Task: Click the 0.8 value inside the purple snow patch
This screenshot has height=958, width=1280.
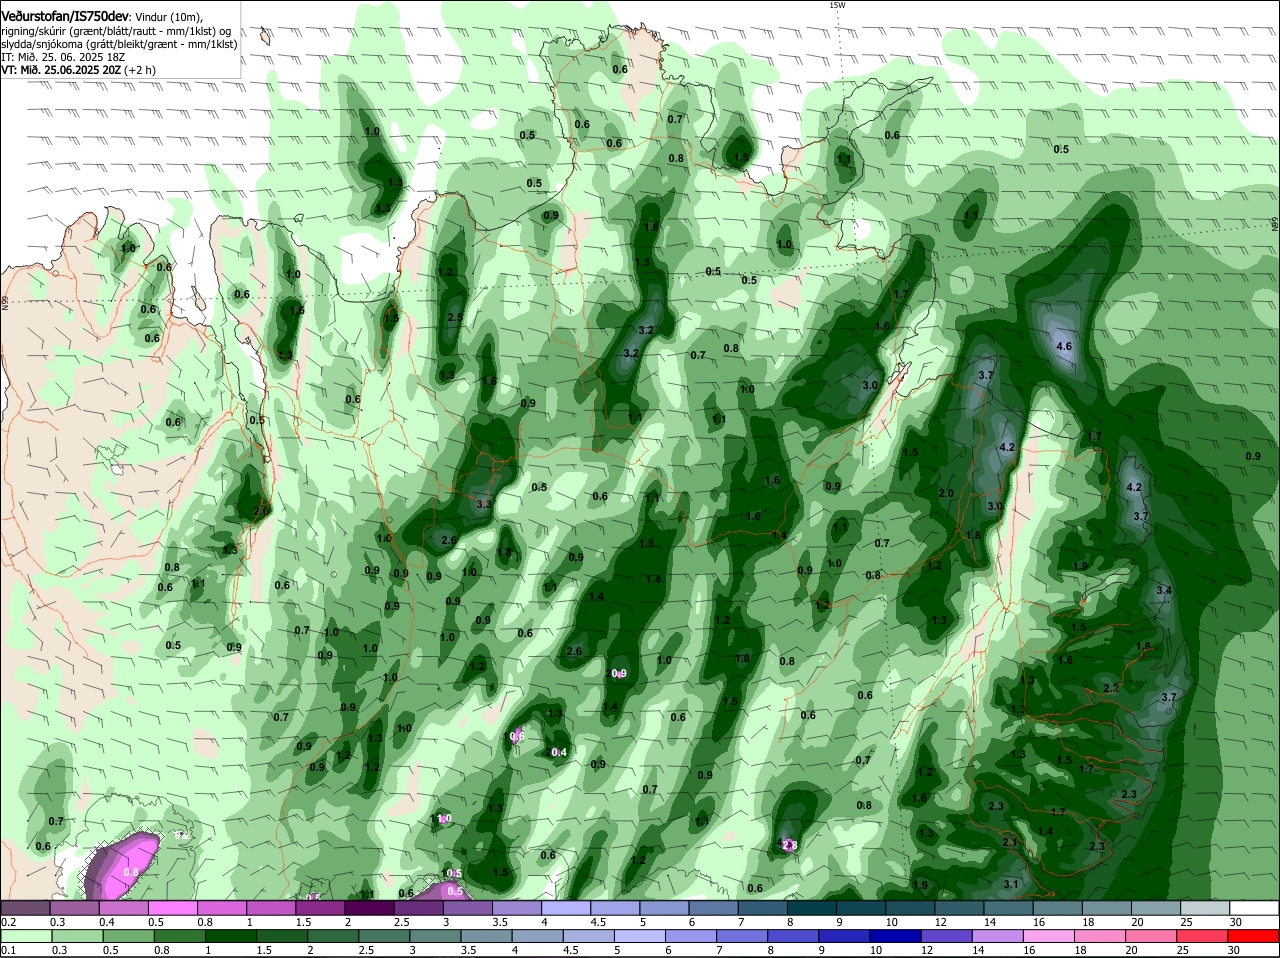Action: click(x=130, y=872)
